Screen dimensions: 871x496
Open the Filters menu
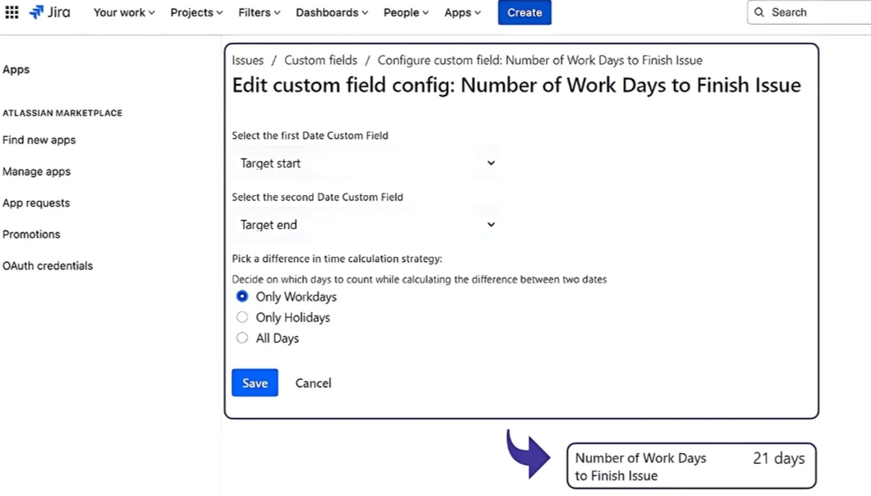coord(259,13)
